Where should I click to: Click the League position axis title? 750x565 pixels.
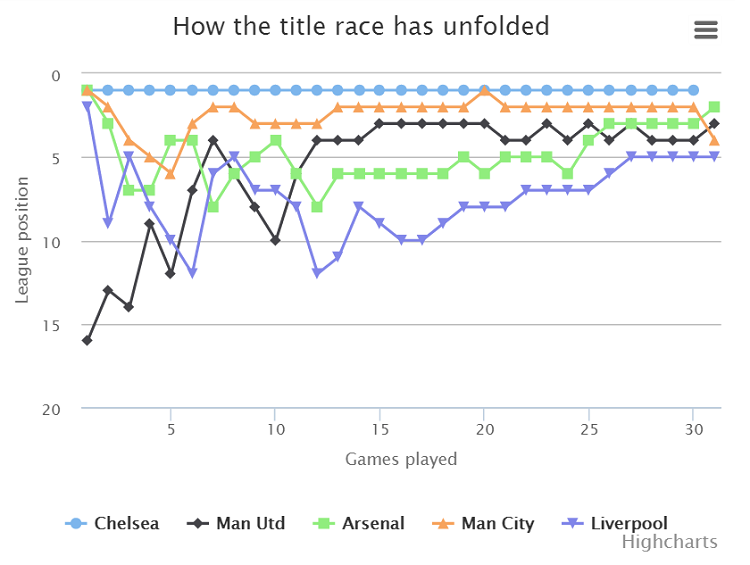coord(22,241)
